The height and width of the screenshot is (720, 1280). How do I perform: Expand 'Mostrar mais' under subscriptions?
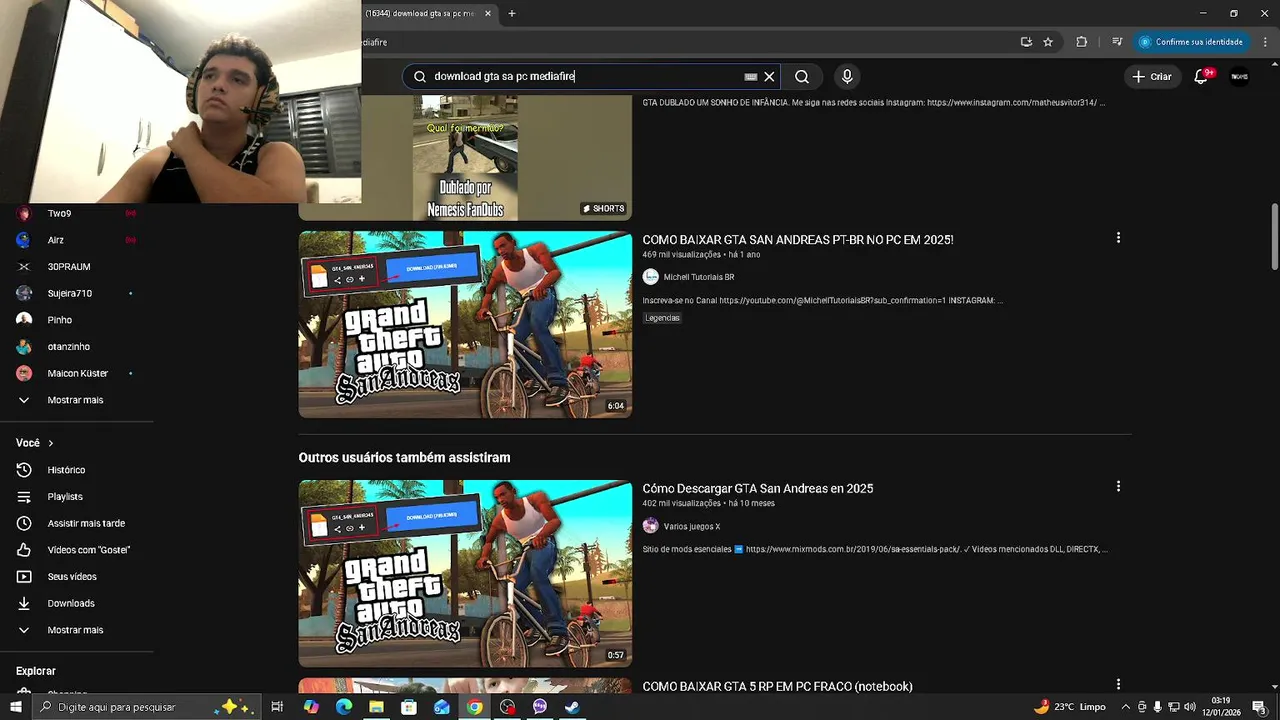[x=77, y=400]
